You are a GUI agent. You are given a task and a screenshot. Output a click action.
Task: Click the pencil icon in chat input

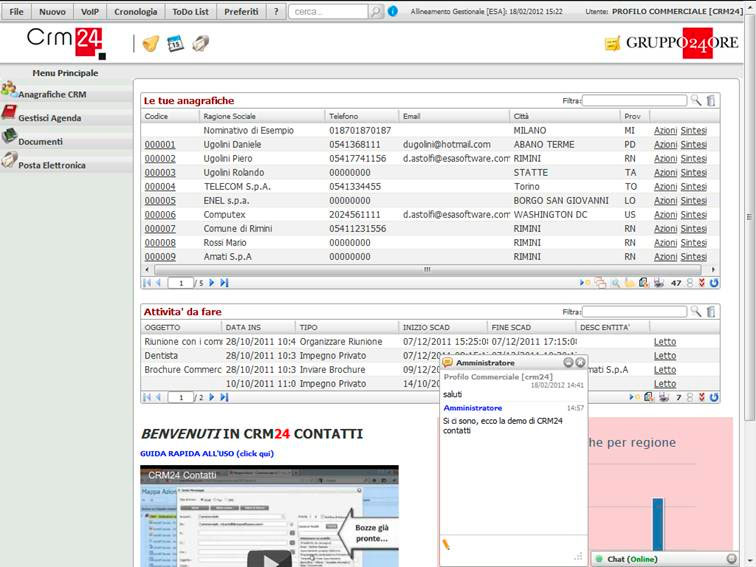pyautogui.click(x=446, y=545)
